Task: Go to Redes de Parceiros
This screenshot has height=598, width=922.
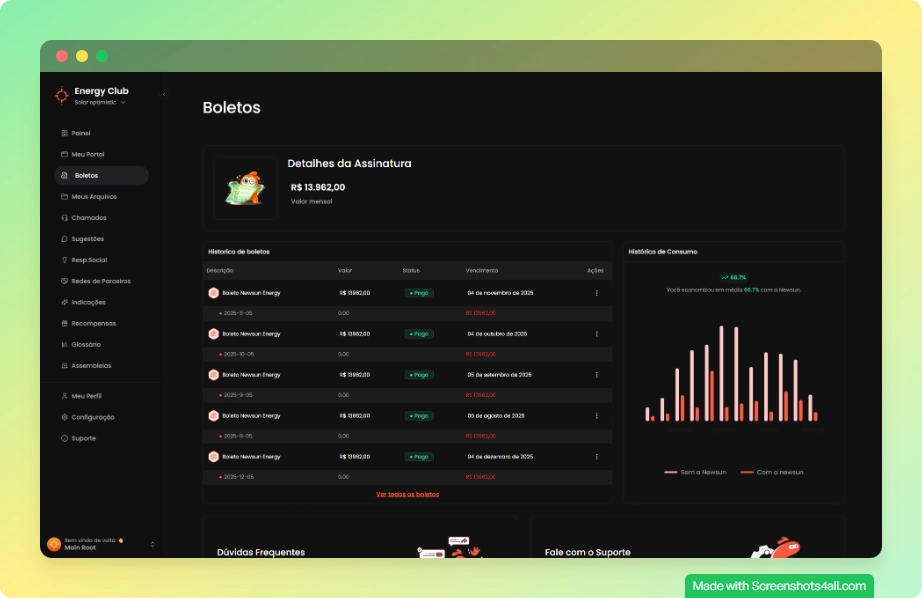Action: (100, 281)
